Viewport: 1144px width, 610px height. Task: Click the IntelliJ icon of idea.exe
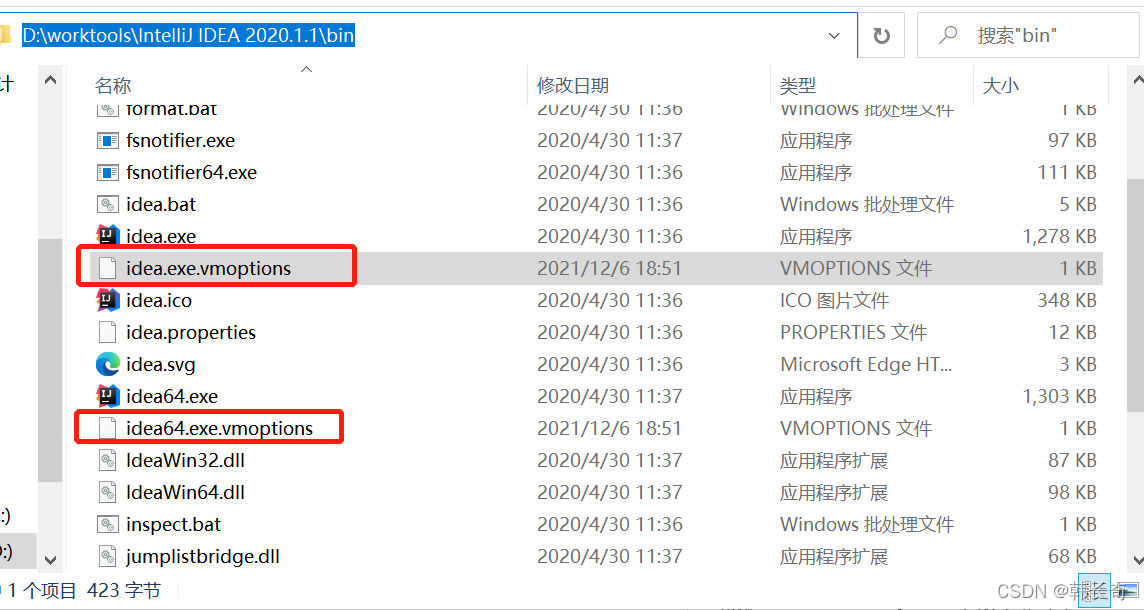[108, 236]
